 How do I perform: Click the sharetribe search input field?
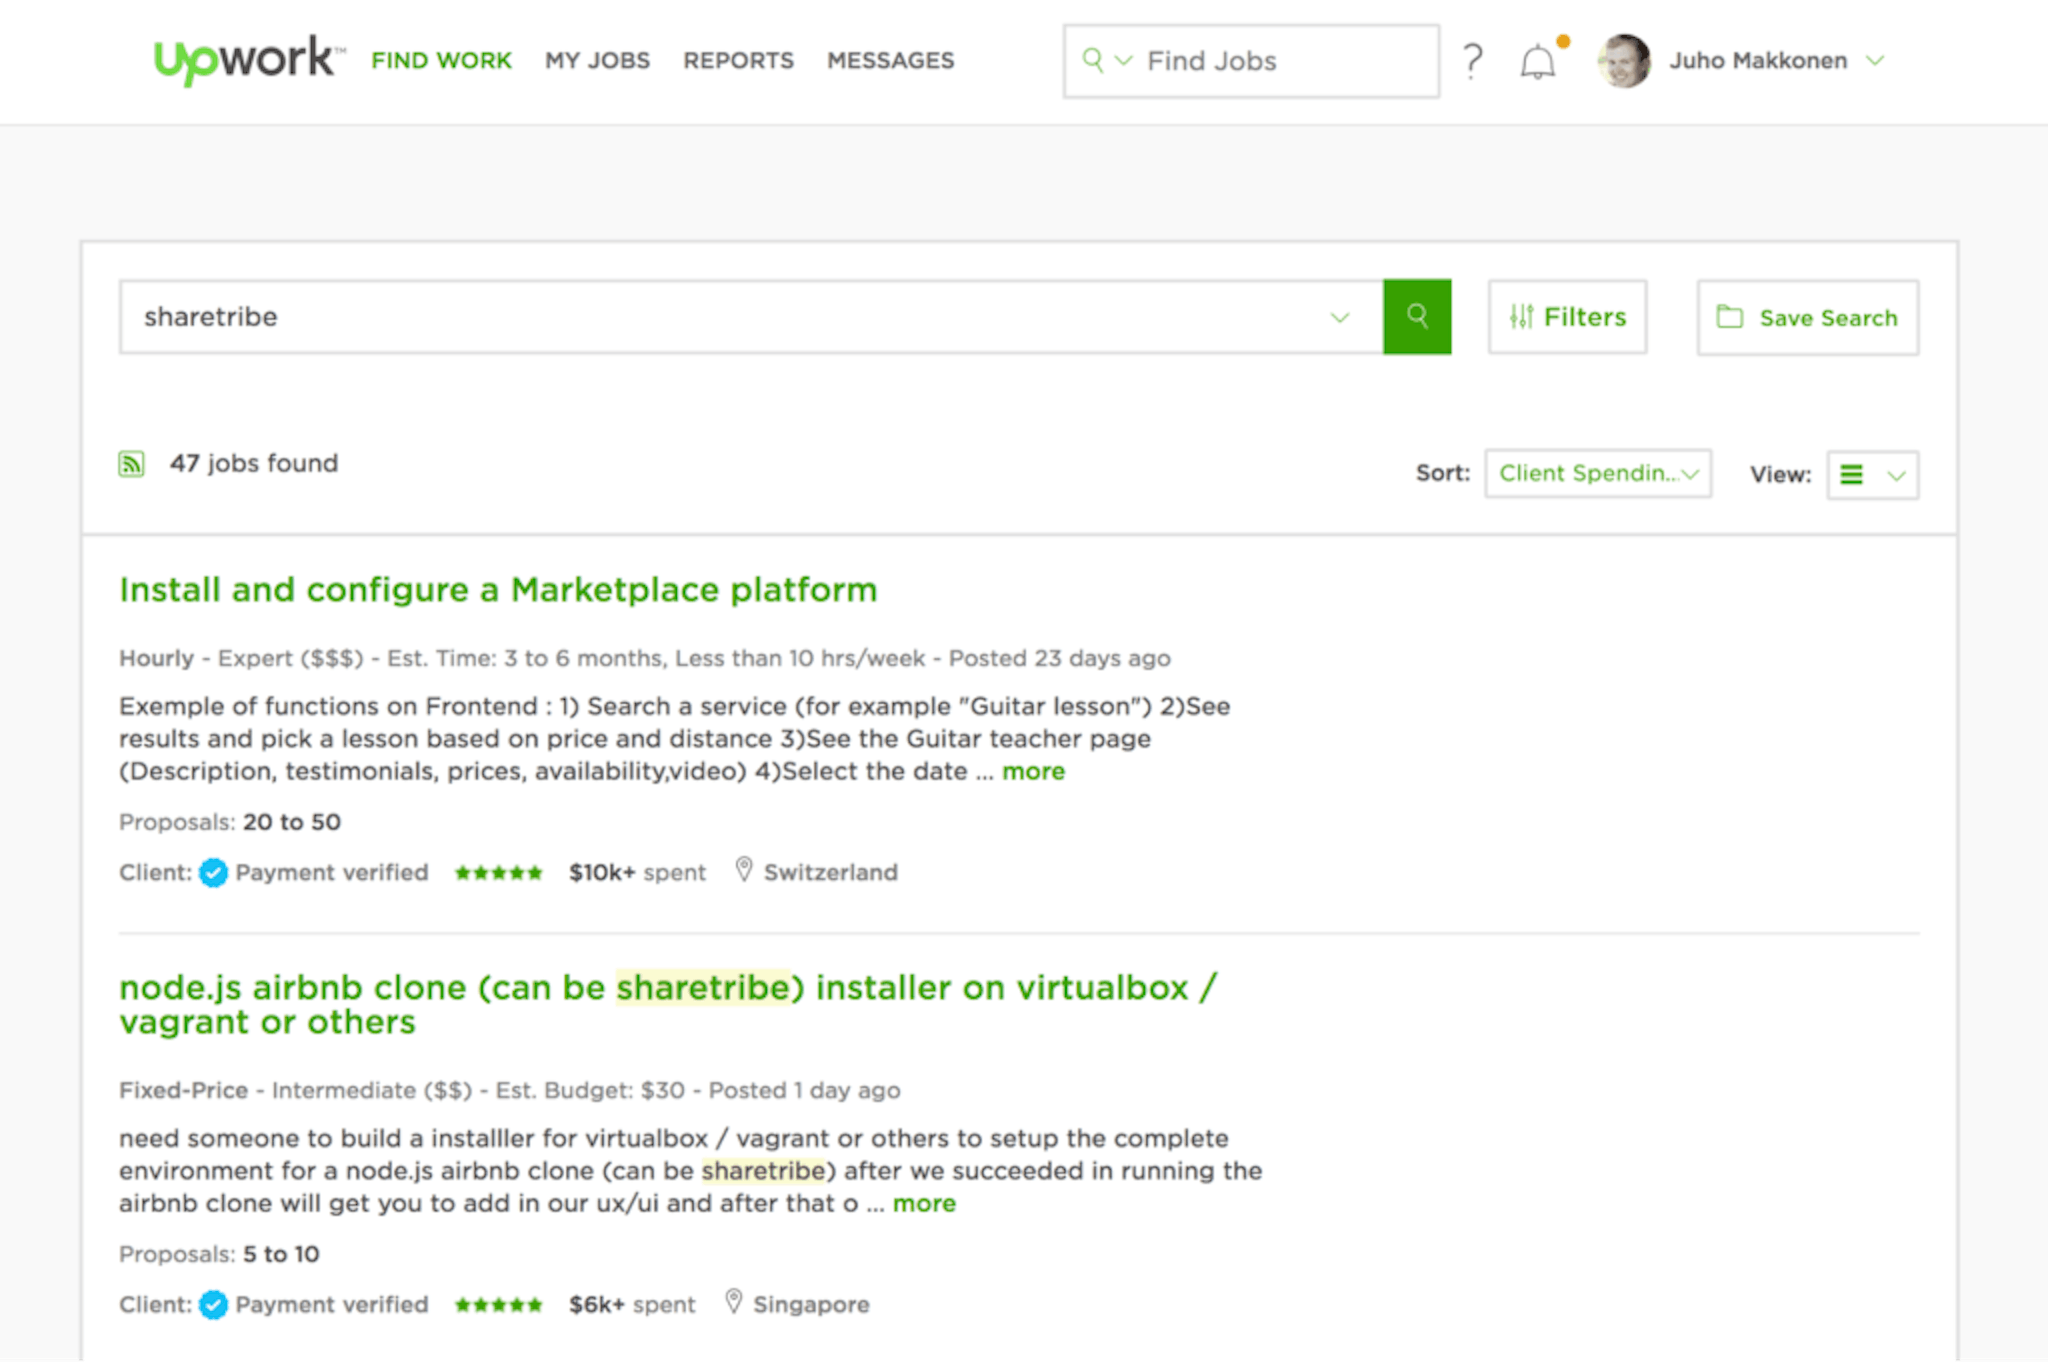[x=600, y=317]
